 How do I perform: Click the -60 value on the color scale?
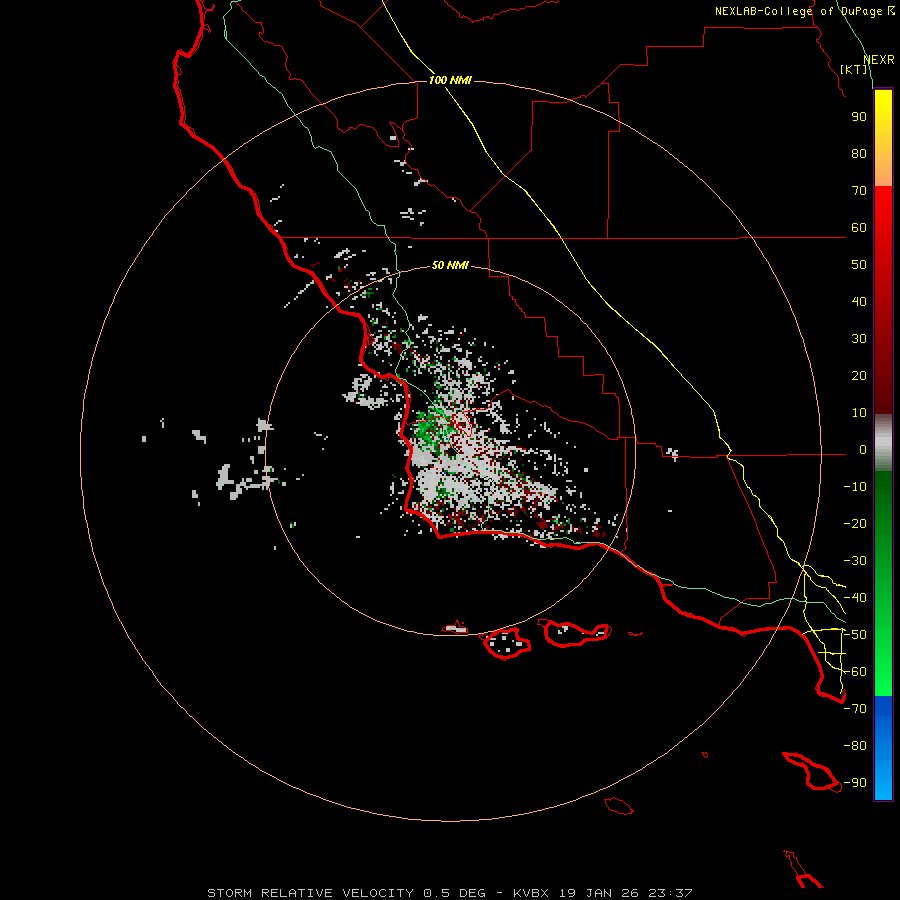(x=855, y=672)
